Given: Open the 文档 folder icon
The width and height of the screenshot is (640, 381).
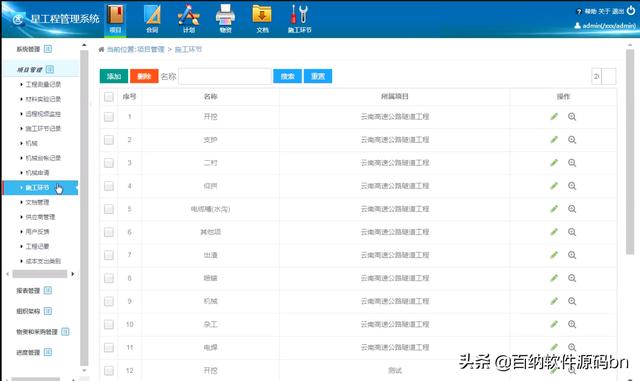Looking at the screenshot, I should pos(262,18).
